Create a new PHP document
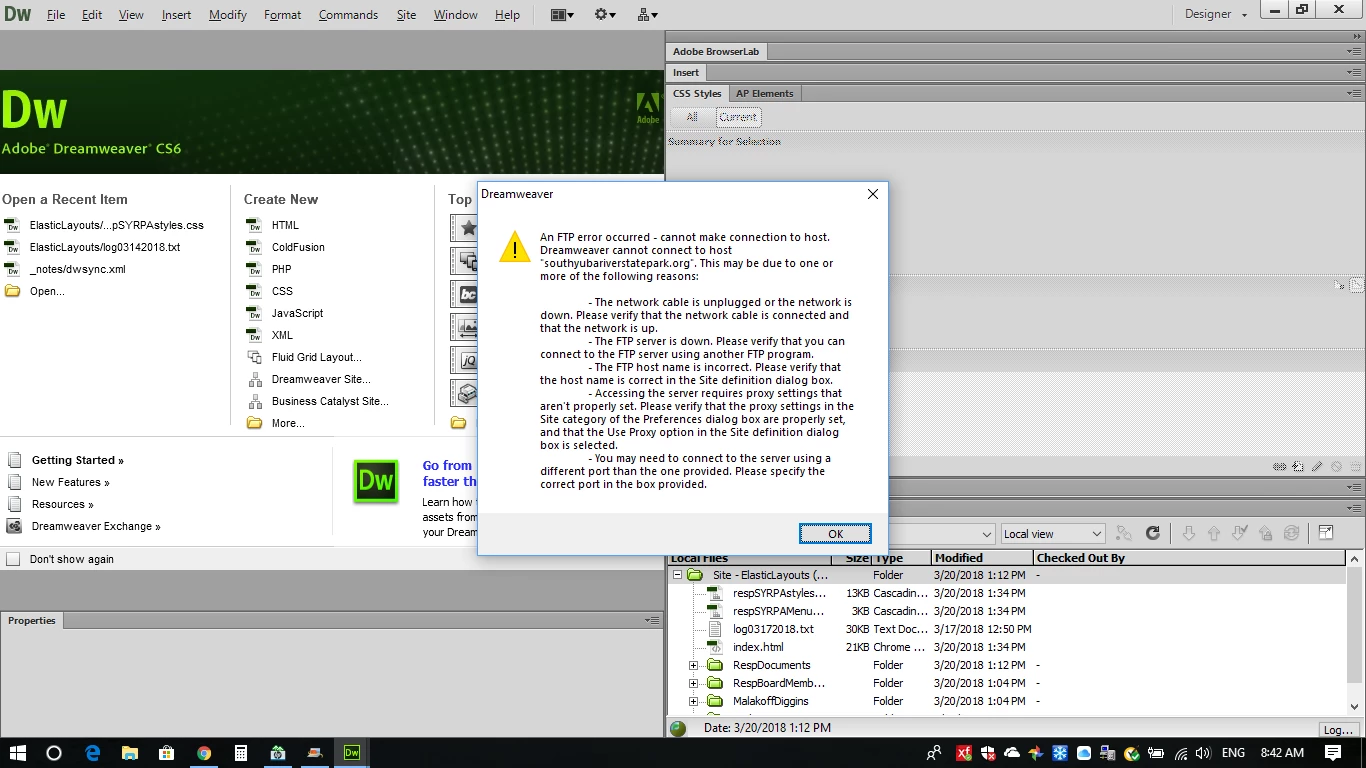 click(x=281, y=269)
